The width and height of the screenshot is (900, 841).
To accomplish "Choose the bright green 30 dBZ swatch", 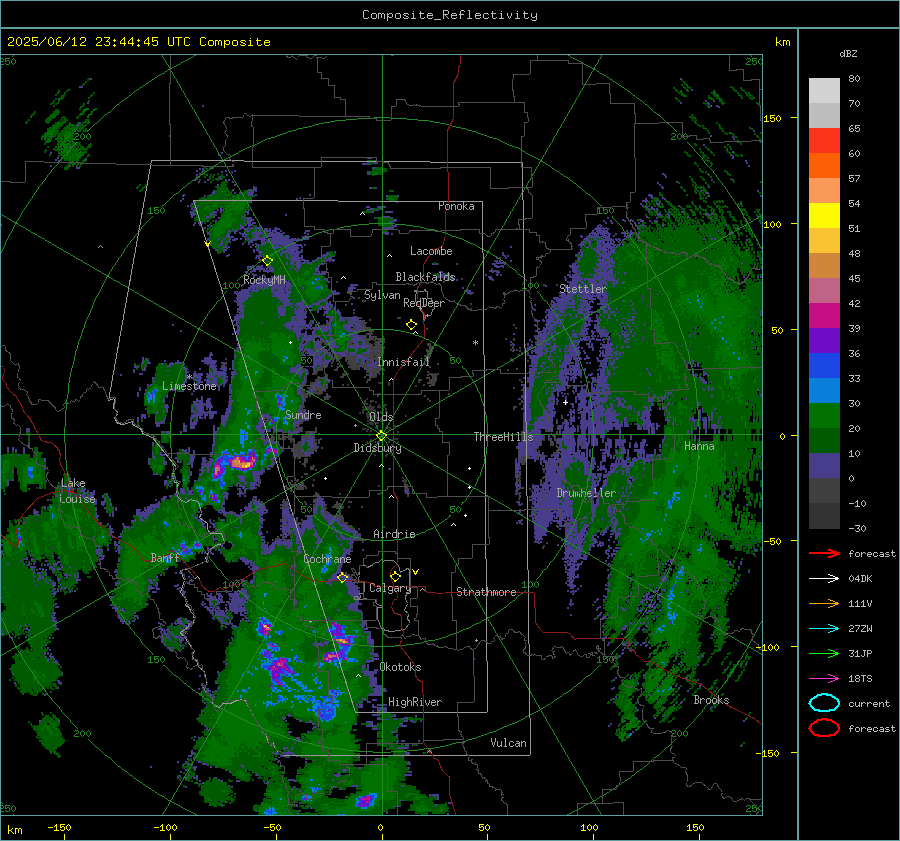I will tap(824, 415).
